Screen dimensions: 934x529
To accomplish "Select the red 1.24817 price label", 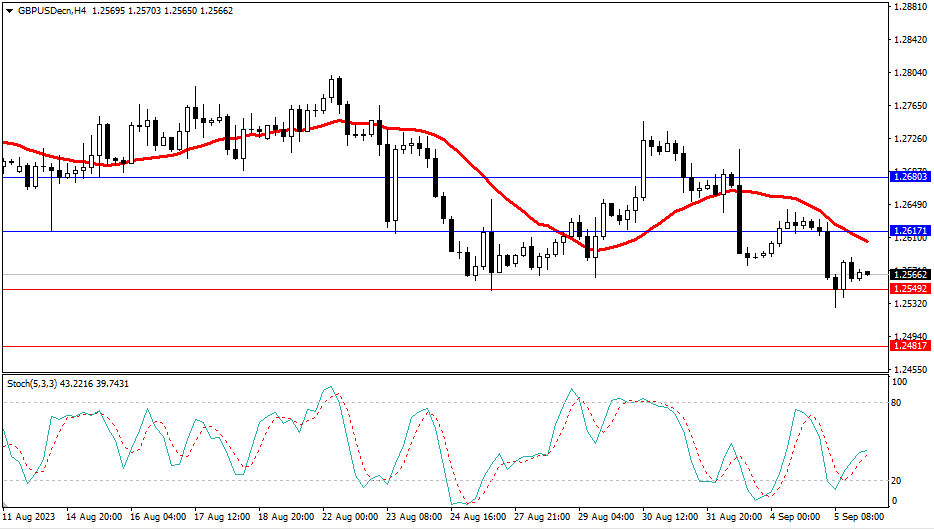I will (x=909, y=346).
